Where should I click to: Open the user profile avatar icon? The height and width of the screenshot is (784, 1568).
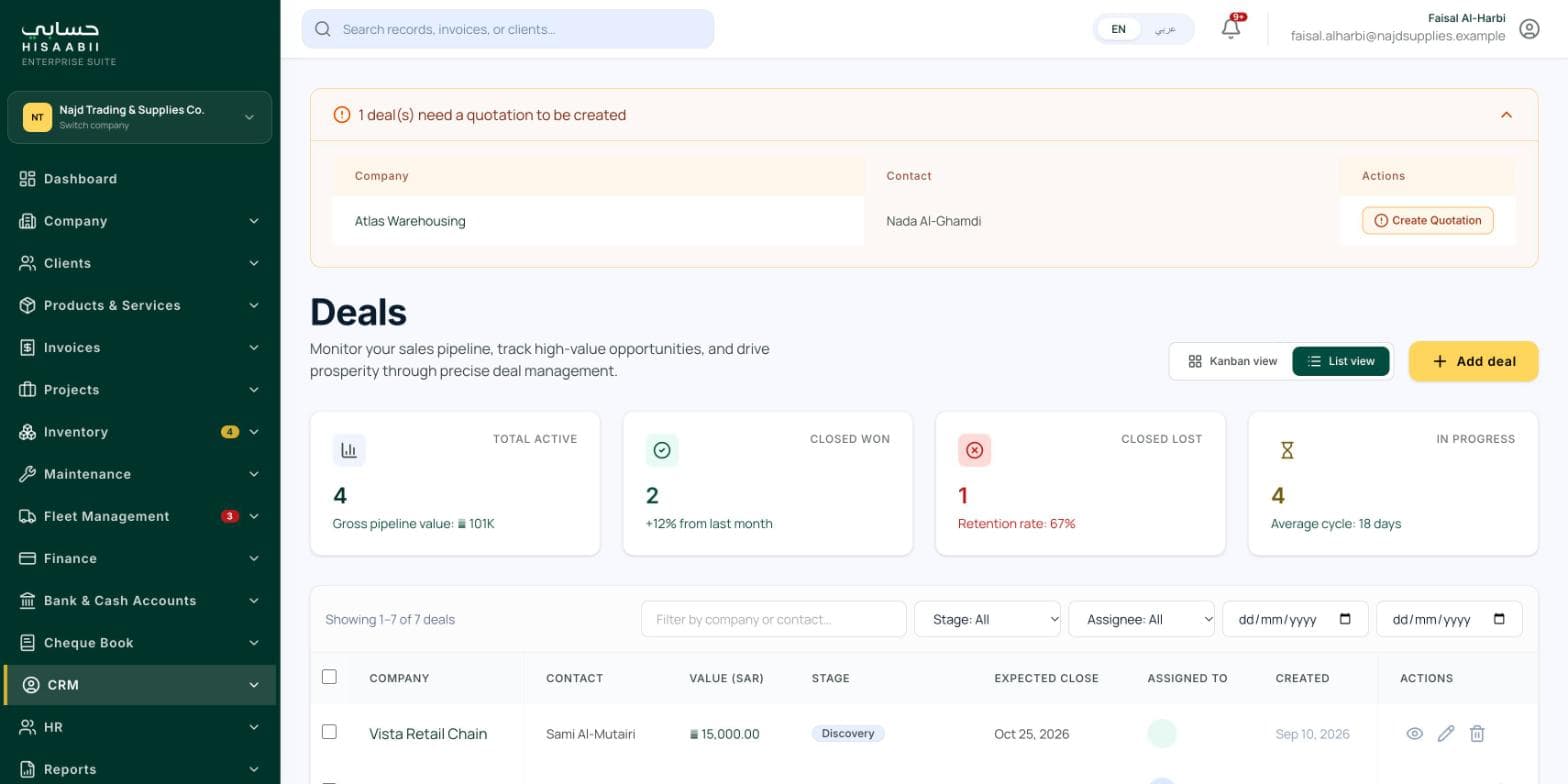coord(1529,29)
